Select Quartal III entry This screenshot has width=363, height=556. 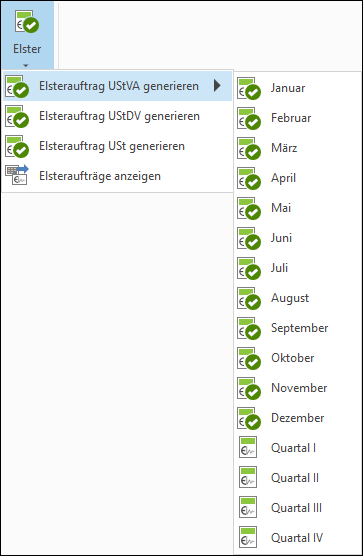pos(297,508)
